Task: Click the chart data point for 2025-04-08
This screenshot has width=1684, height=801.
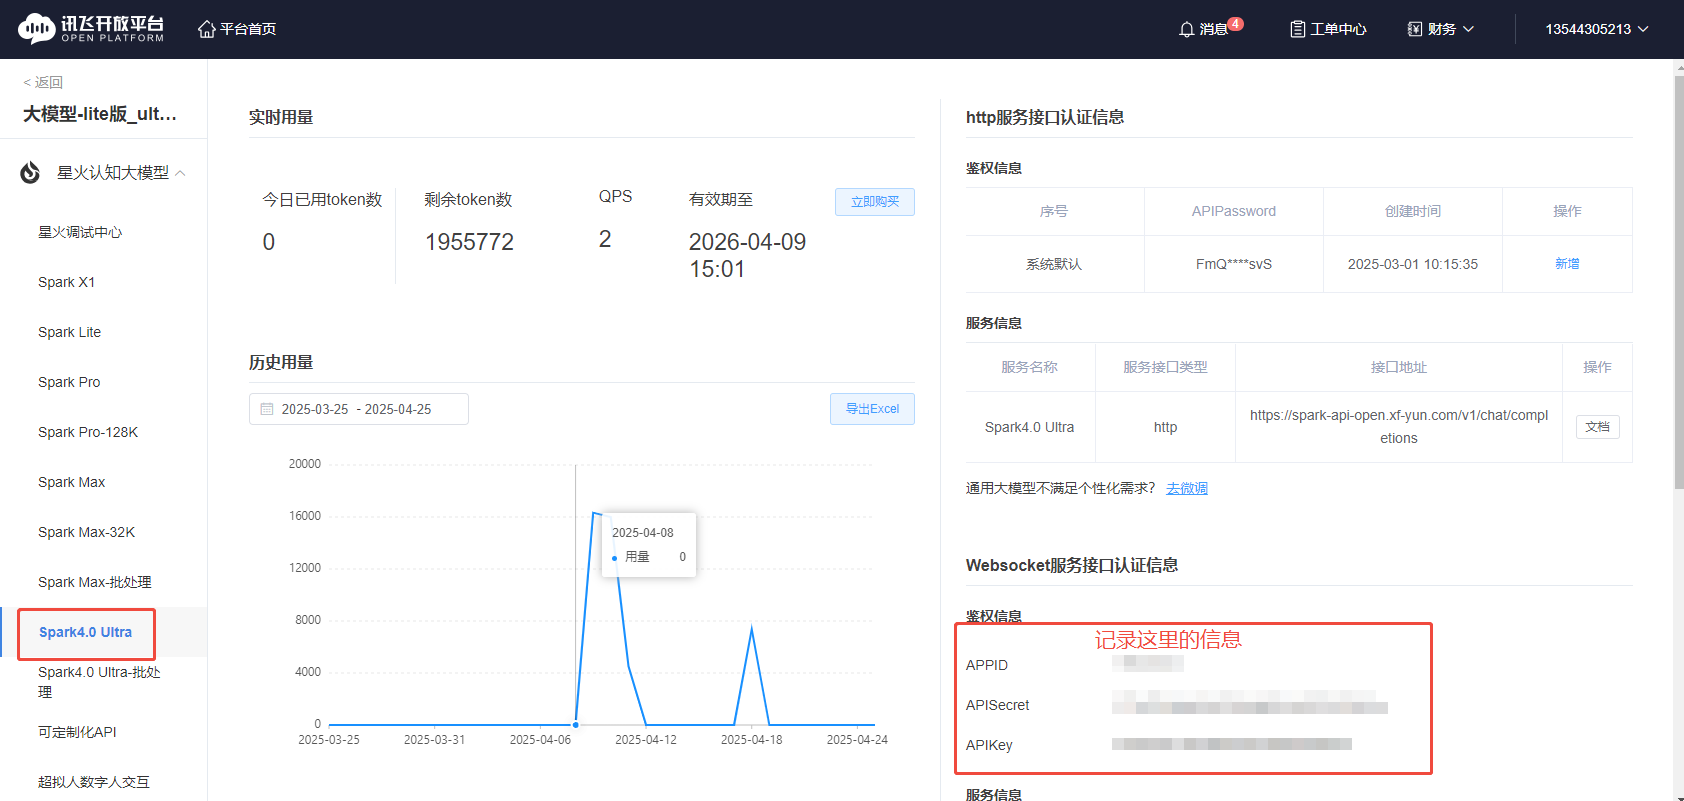Action: (576, 724)
